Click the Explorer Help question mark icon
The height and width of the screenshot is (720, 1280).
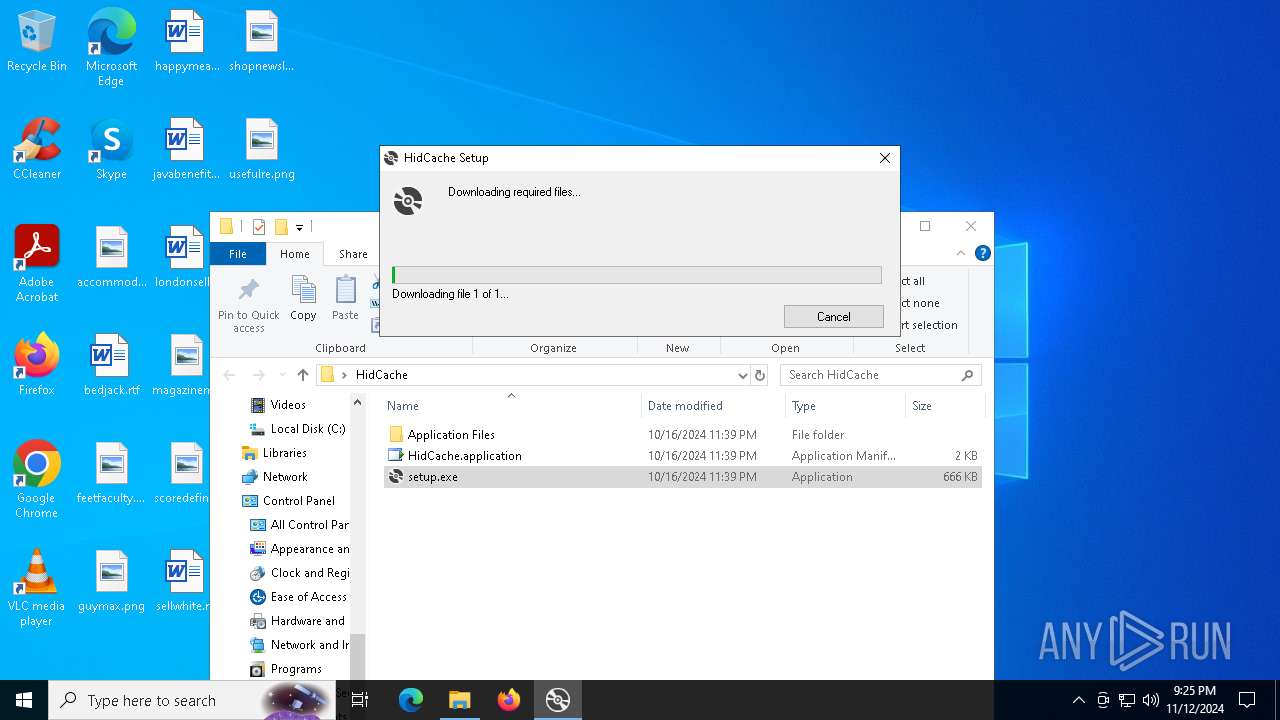982,254
